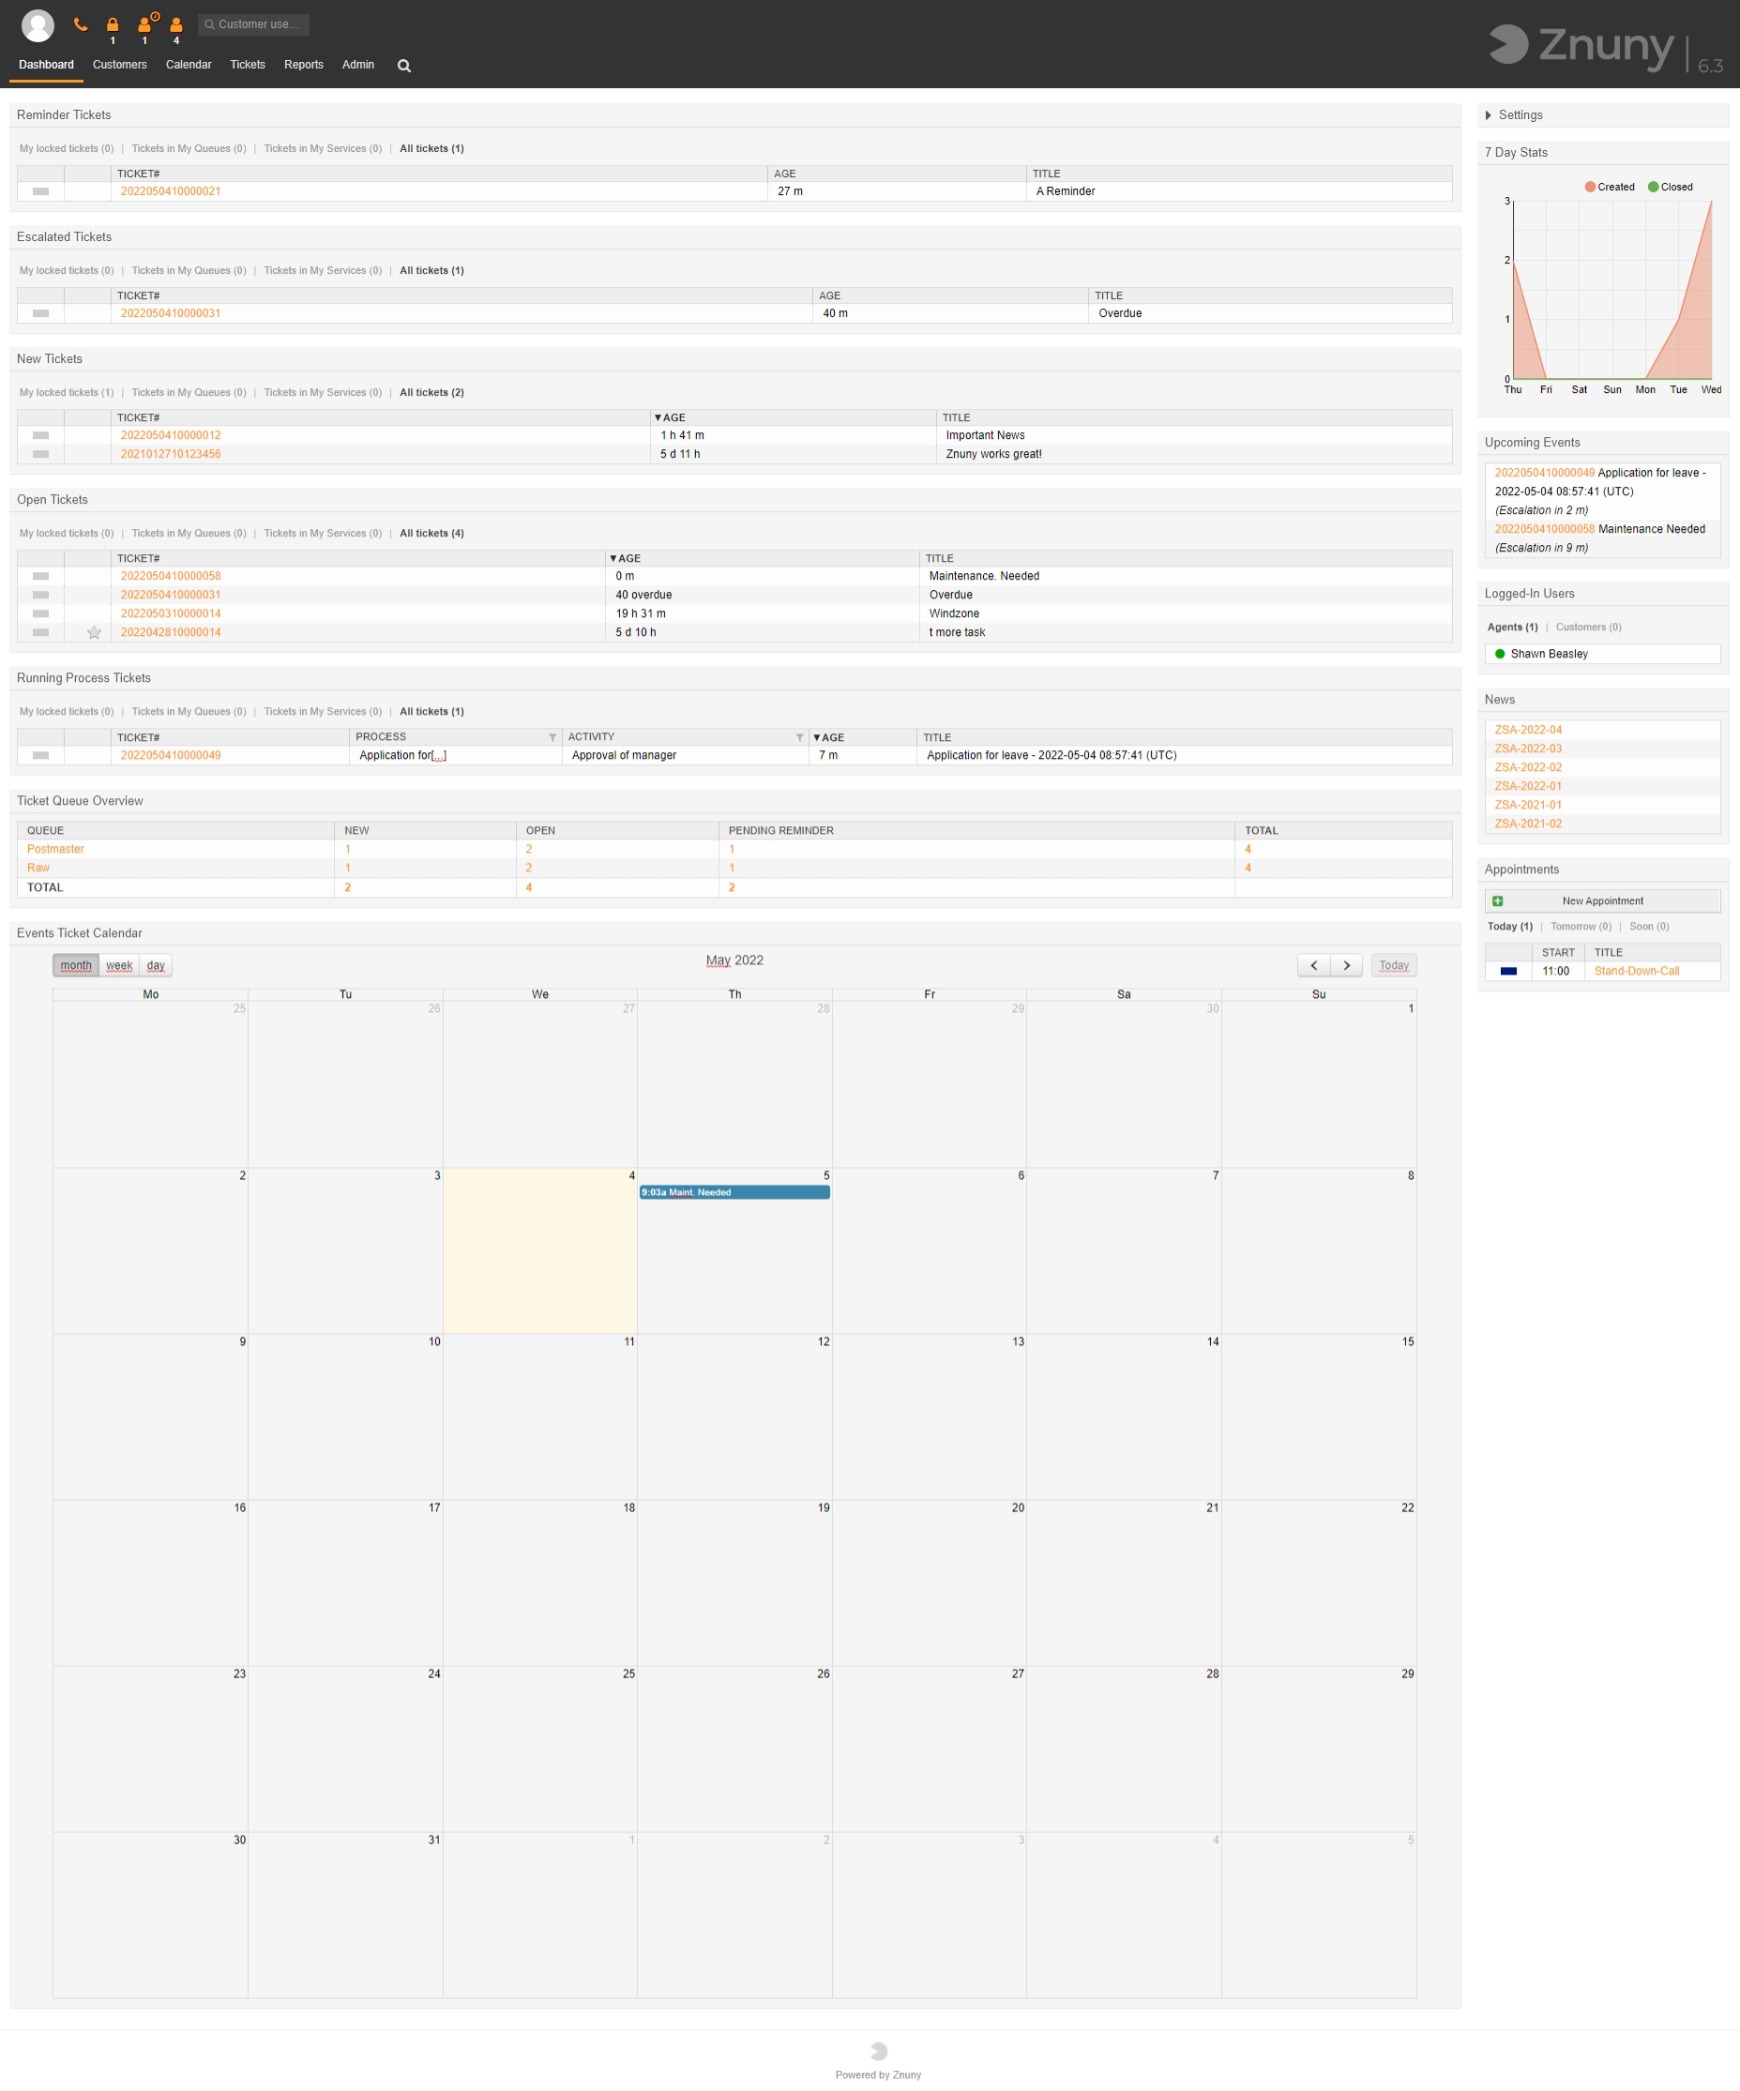Click the responsible tickets person icon showing 4
This screenshot has height=2091, width=1740.
[176, 24]
